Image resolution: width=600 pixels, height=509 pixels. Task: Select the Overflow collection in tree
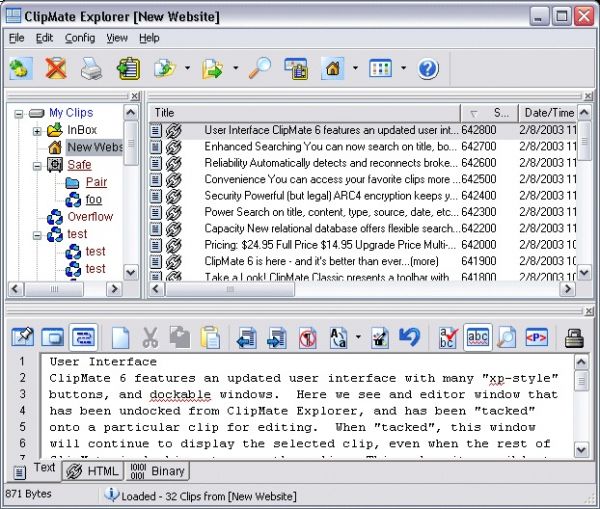[x=89, y=216]
